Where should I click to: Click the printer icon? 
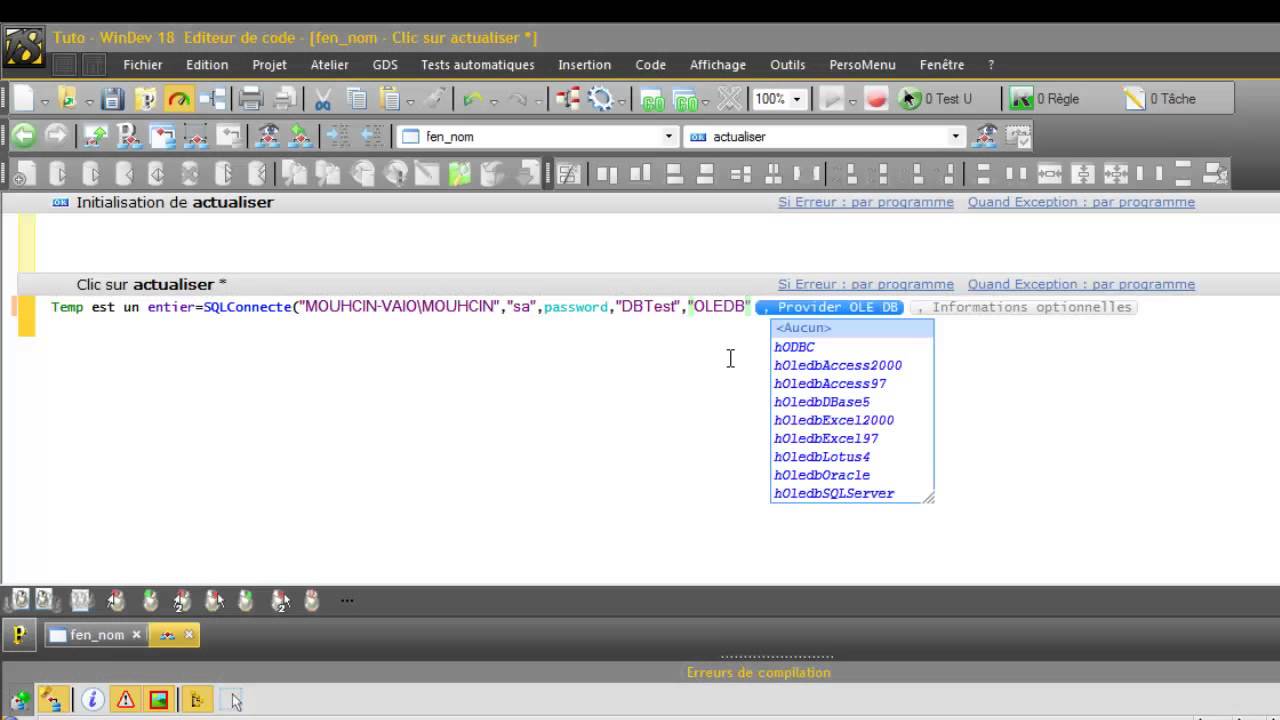tap(250, 98)
